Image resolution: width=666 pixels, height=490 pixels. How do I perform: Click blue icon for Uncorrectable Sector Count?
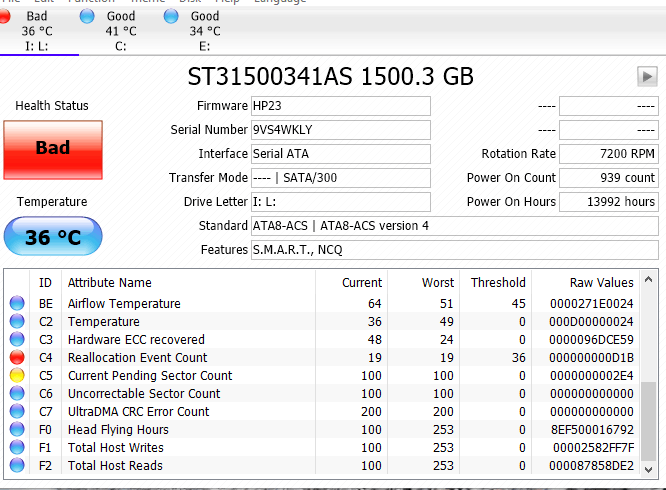pyautogui.click(x=17, y=393)
